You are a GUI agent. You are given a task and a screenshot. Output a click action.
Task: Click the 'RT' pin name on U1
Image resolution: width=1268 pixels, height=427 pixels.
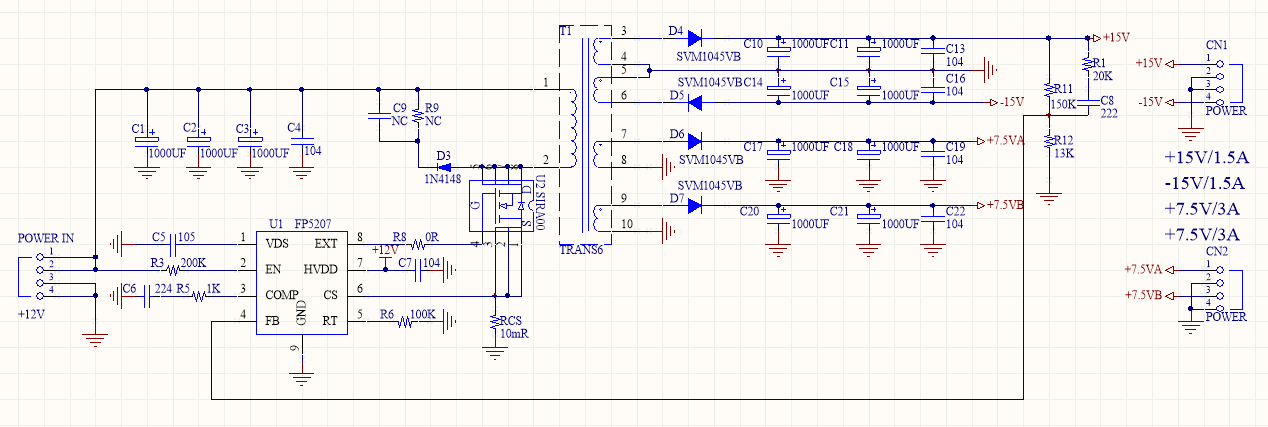point(331,321)
